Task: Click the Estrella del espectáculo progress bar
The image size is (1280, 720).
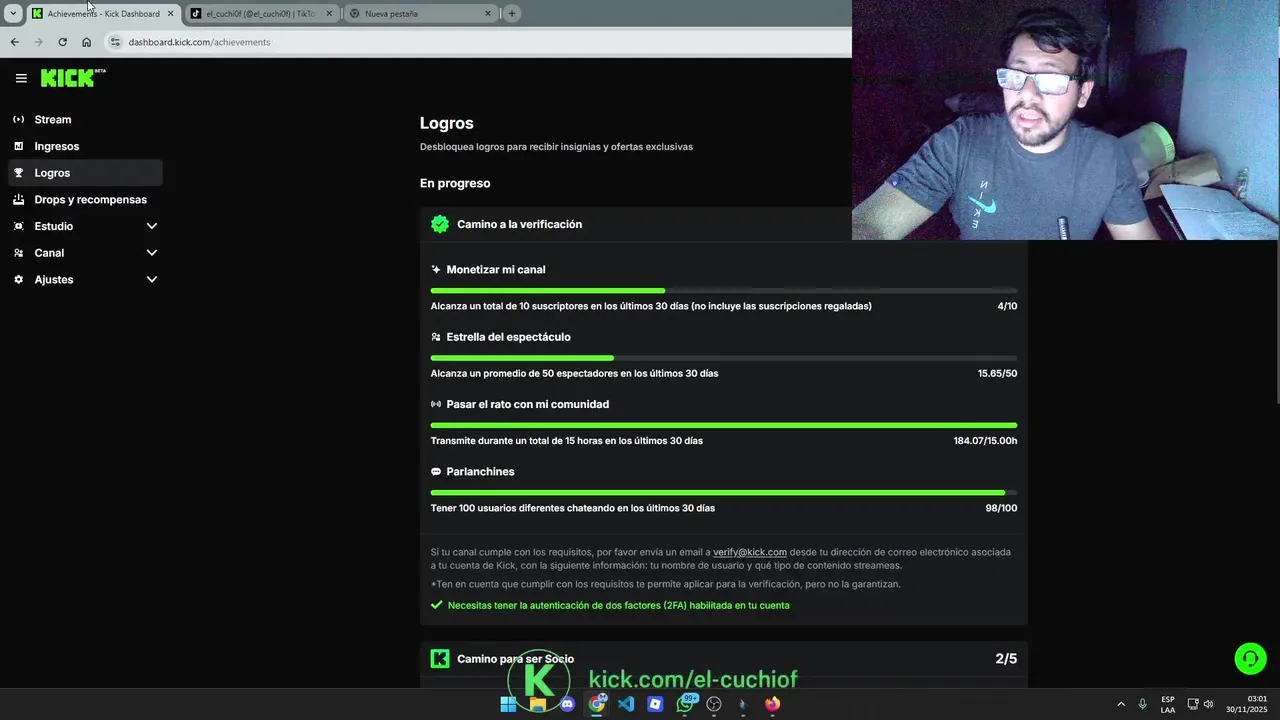Action: 724,358
